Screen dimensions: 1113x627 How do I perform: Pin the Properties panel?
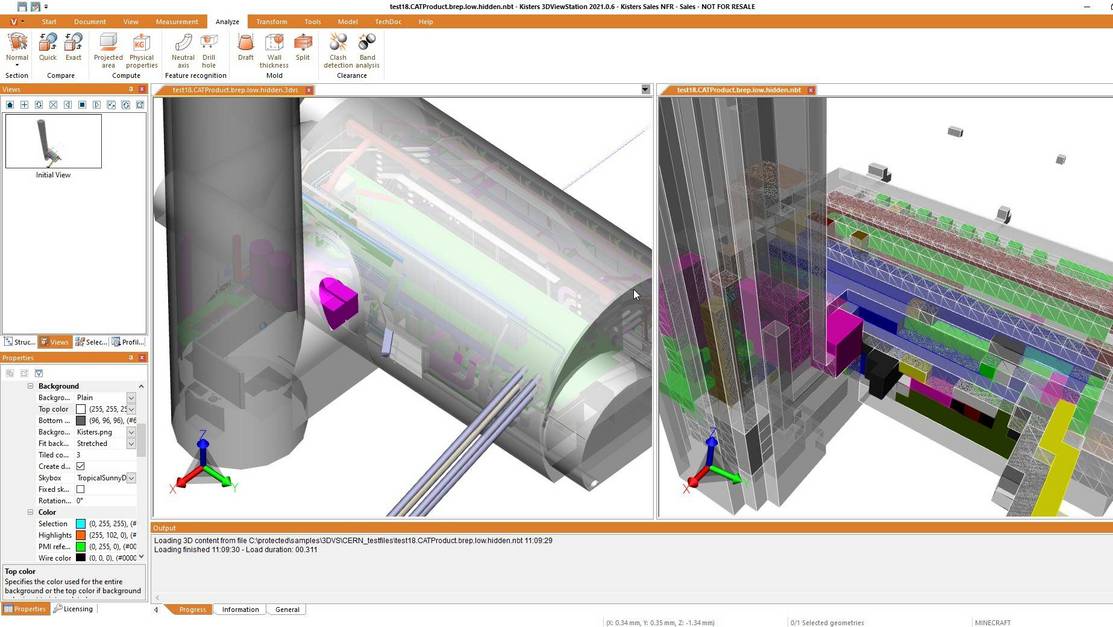(x=131, y=358)
